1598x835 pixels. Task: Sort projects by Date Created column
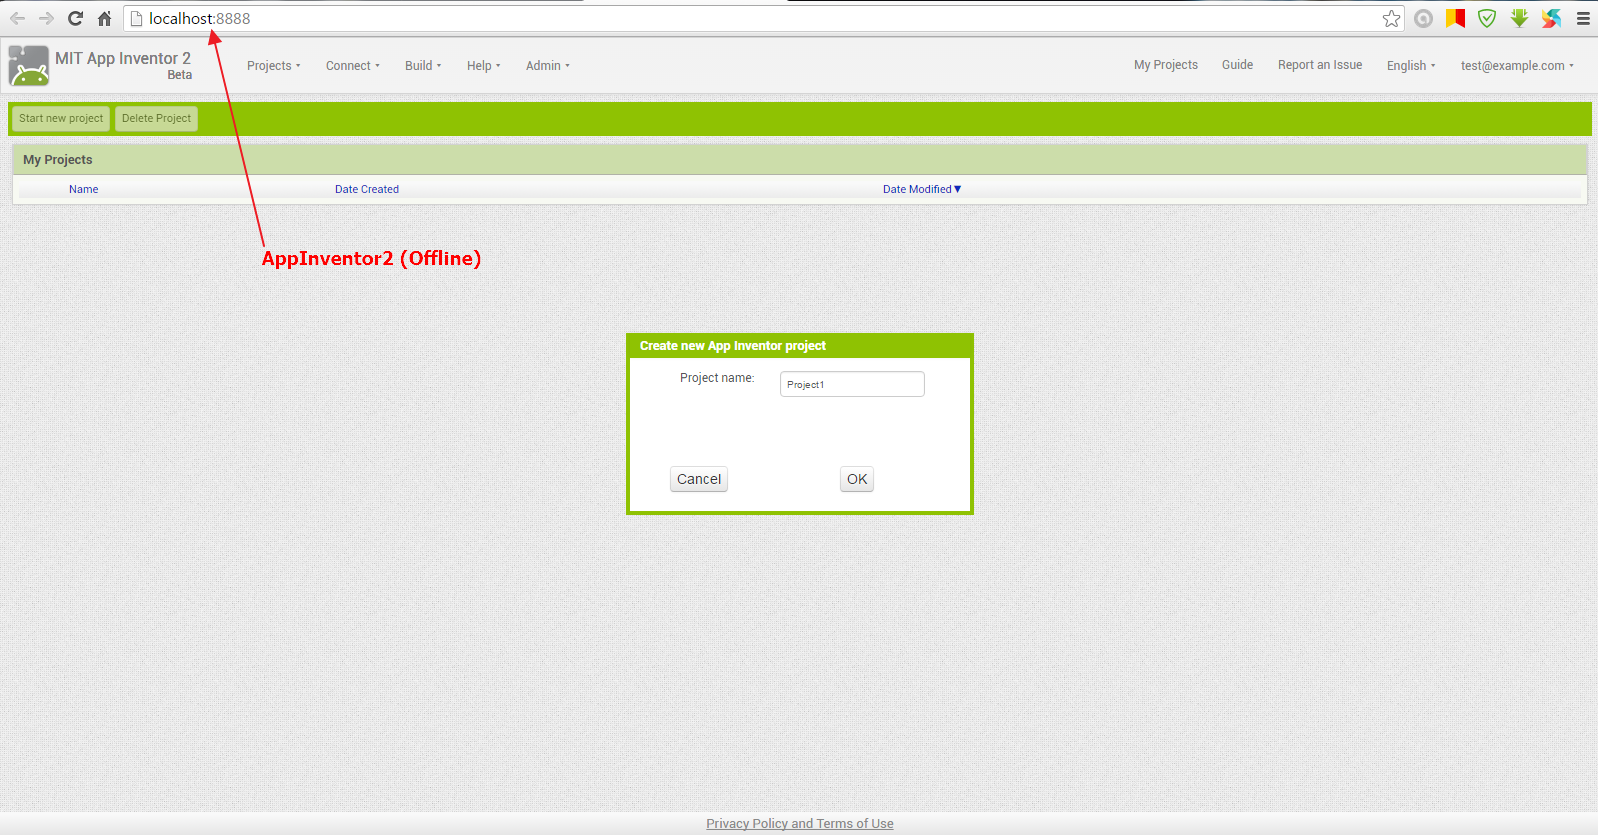click(x=367, y=189)
